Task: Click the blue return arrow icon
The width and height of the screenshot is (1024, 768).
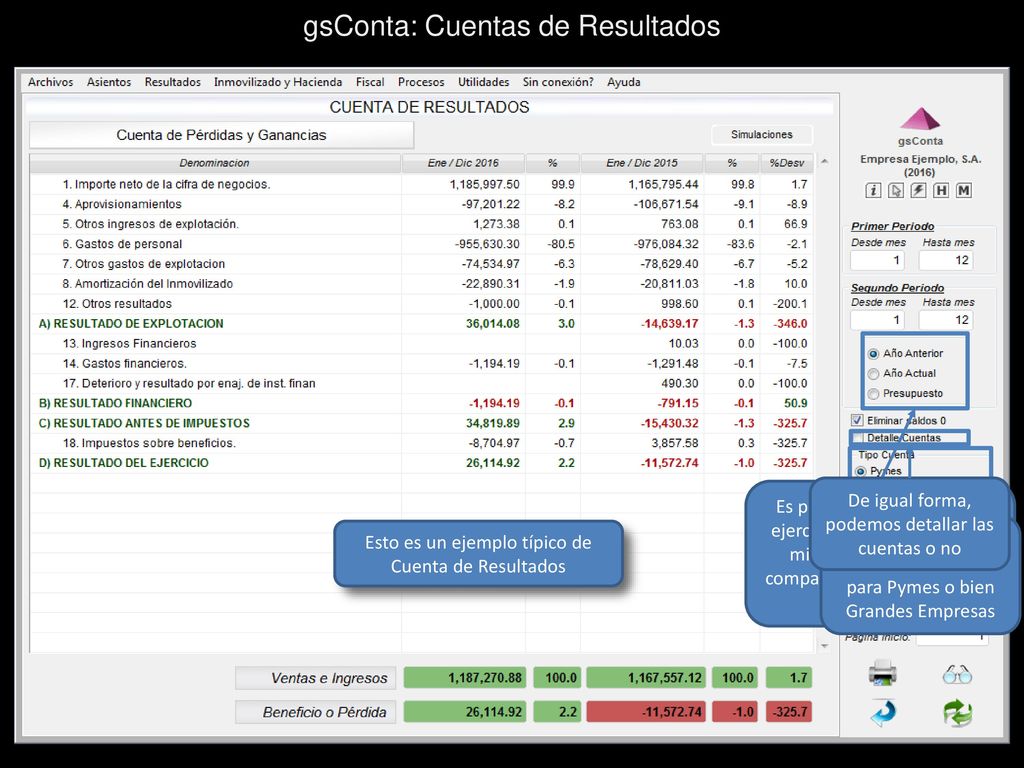Action: click(x=883, y=713)
